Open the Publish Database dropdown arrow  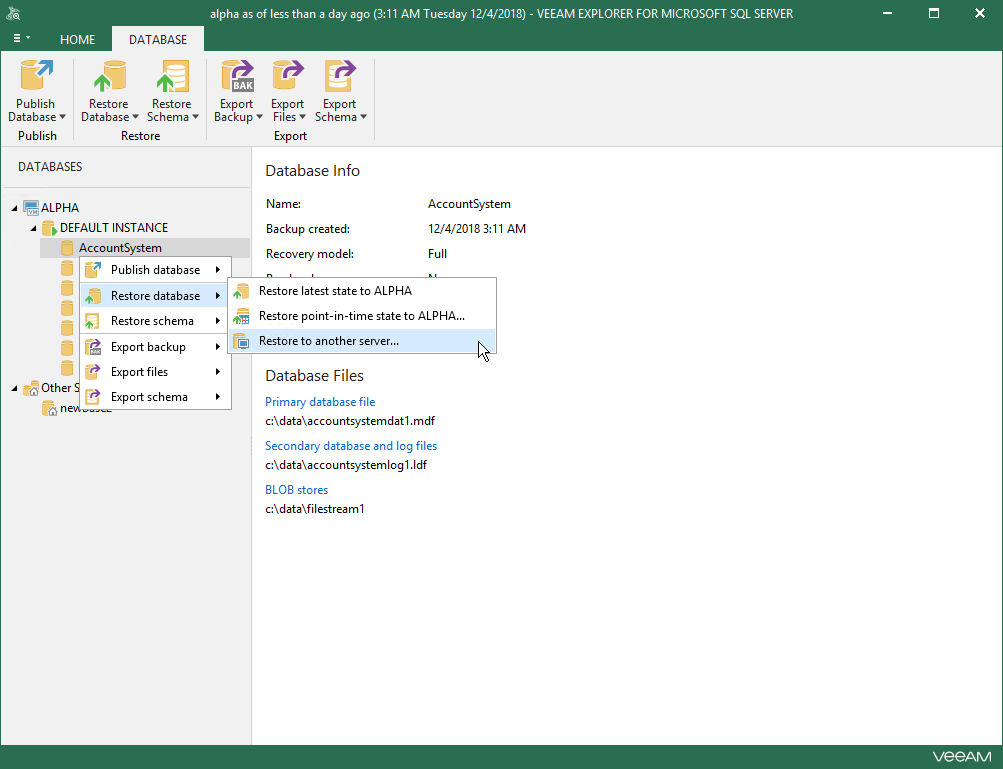click(x=63, y=117)
